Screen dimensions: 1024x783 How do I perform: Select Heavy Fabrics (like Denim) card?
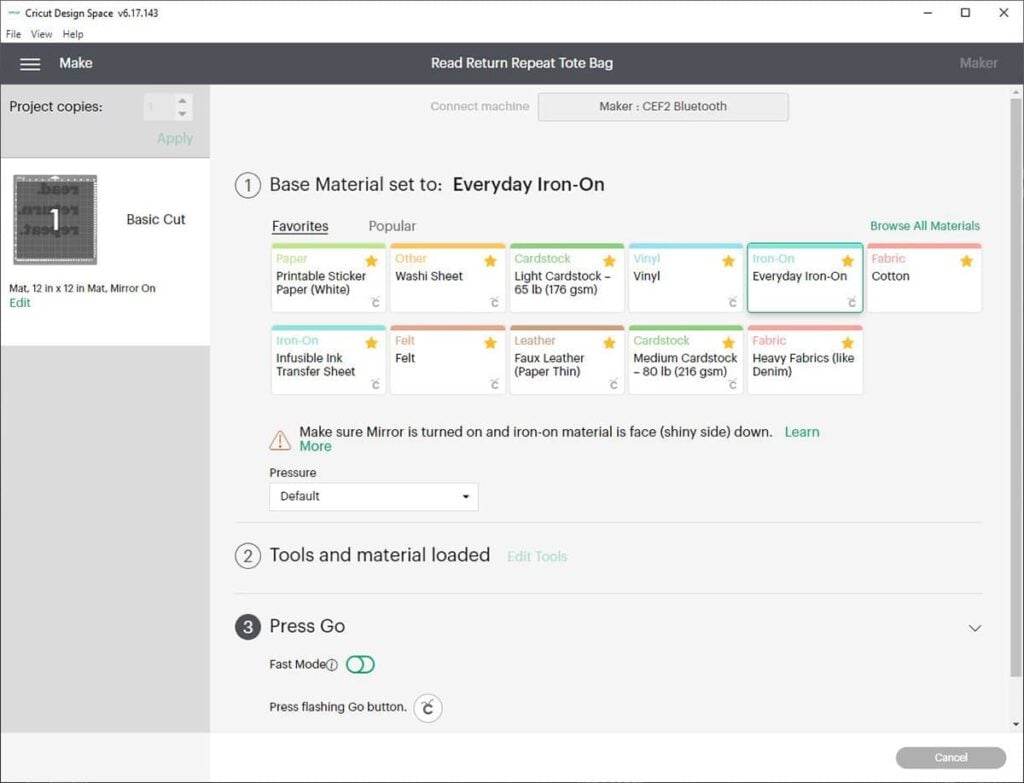coord(805,360)
